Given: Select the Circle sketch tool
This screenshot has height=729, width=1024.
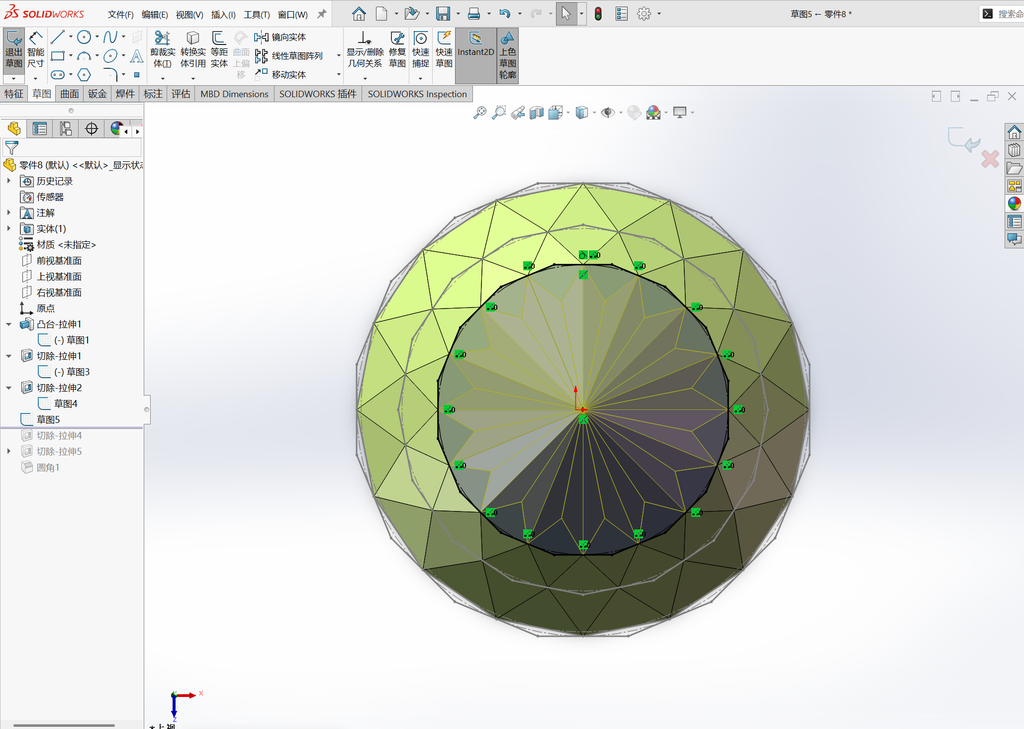Looking at the screenshot, I should coord(84,37).
